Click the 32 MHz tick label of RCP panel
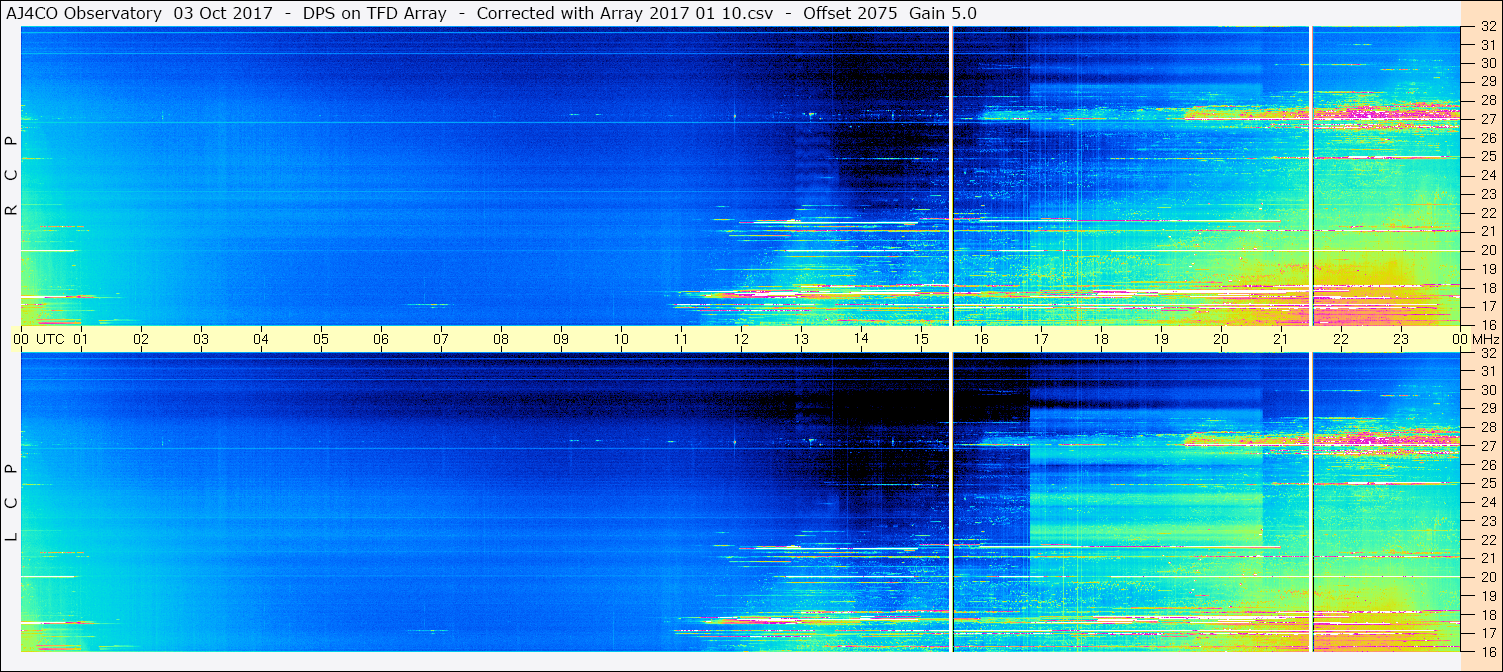This screenshot has height=672, width=1503. tap(1487, 28)
